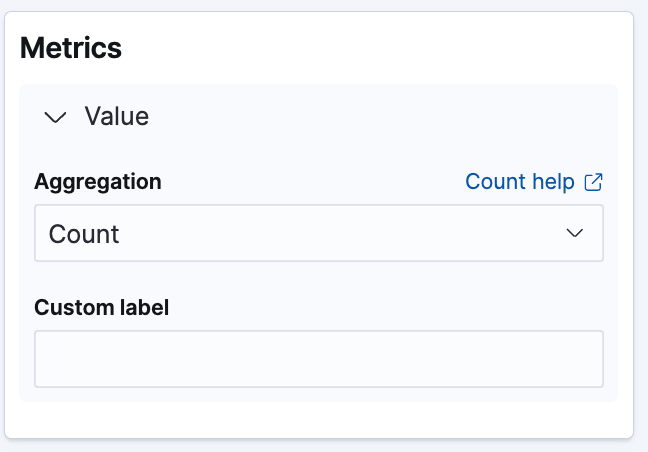Screen dimensions: 648x452
Task: Click the Custom label field caption
Action: pyautogui.click(x=102, y=308)
